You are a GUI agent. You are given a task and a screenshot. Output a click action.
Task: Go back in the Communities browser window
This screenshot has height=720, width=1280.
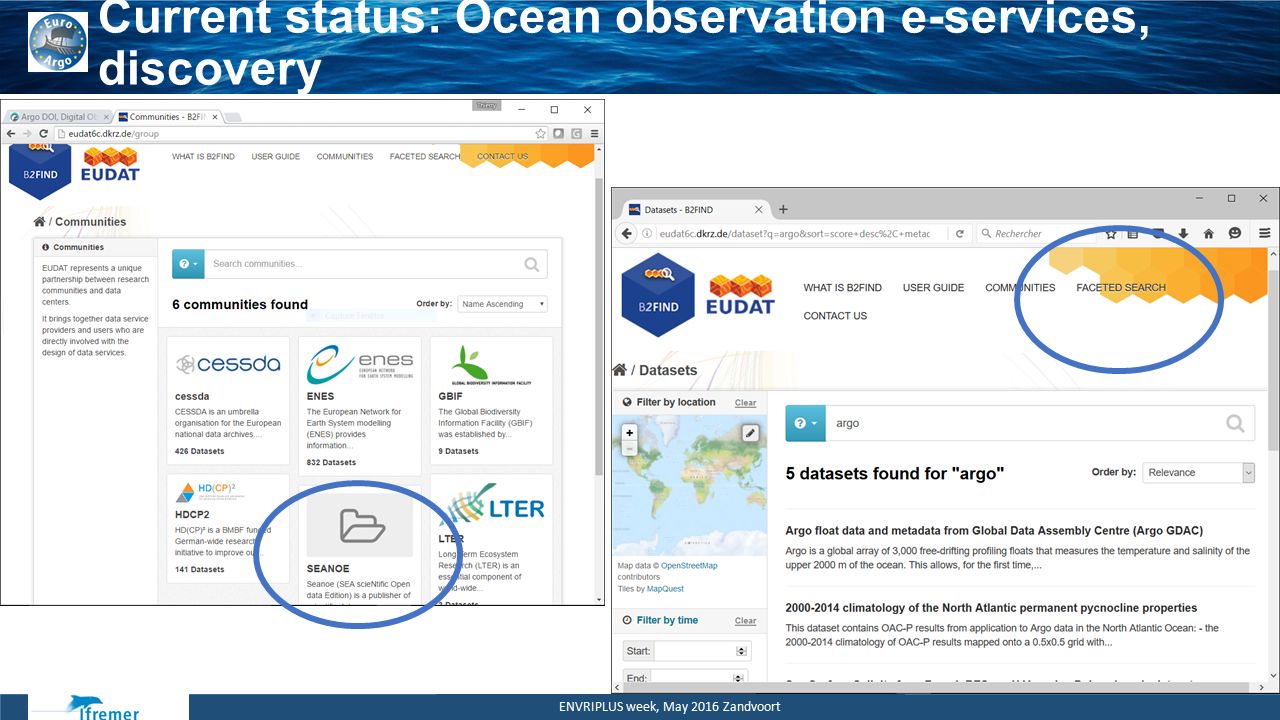click(11, 133)
